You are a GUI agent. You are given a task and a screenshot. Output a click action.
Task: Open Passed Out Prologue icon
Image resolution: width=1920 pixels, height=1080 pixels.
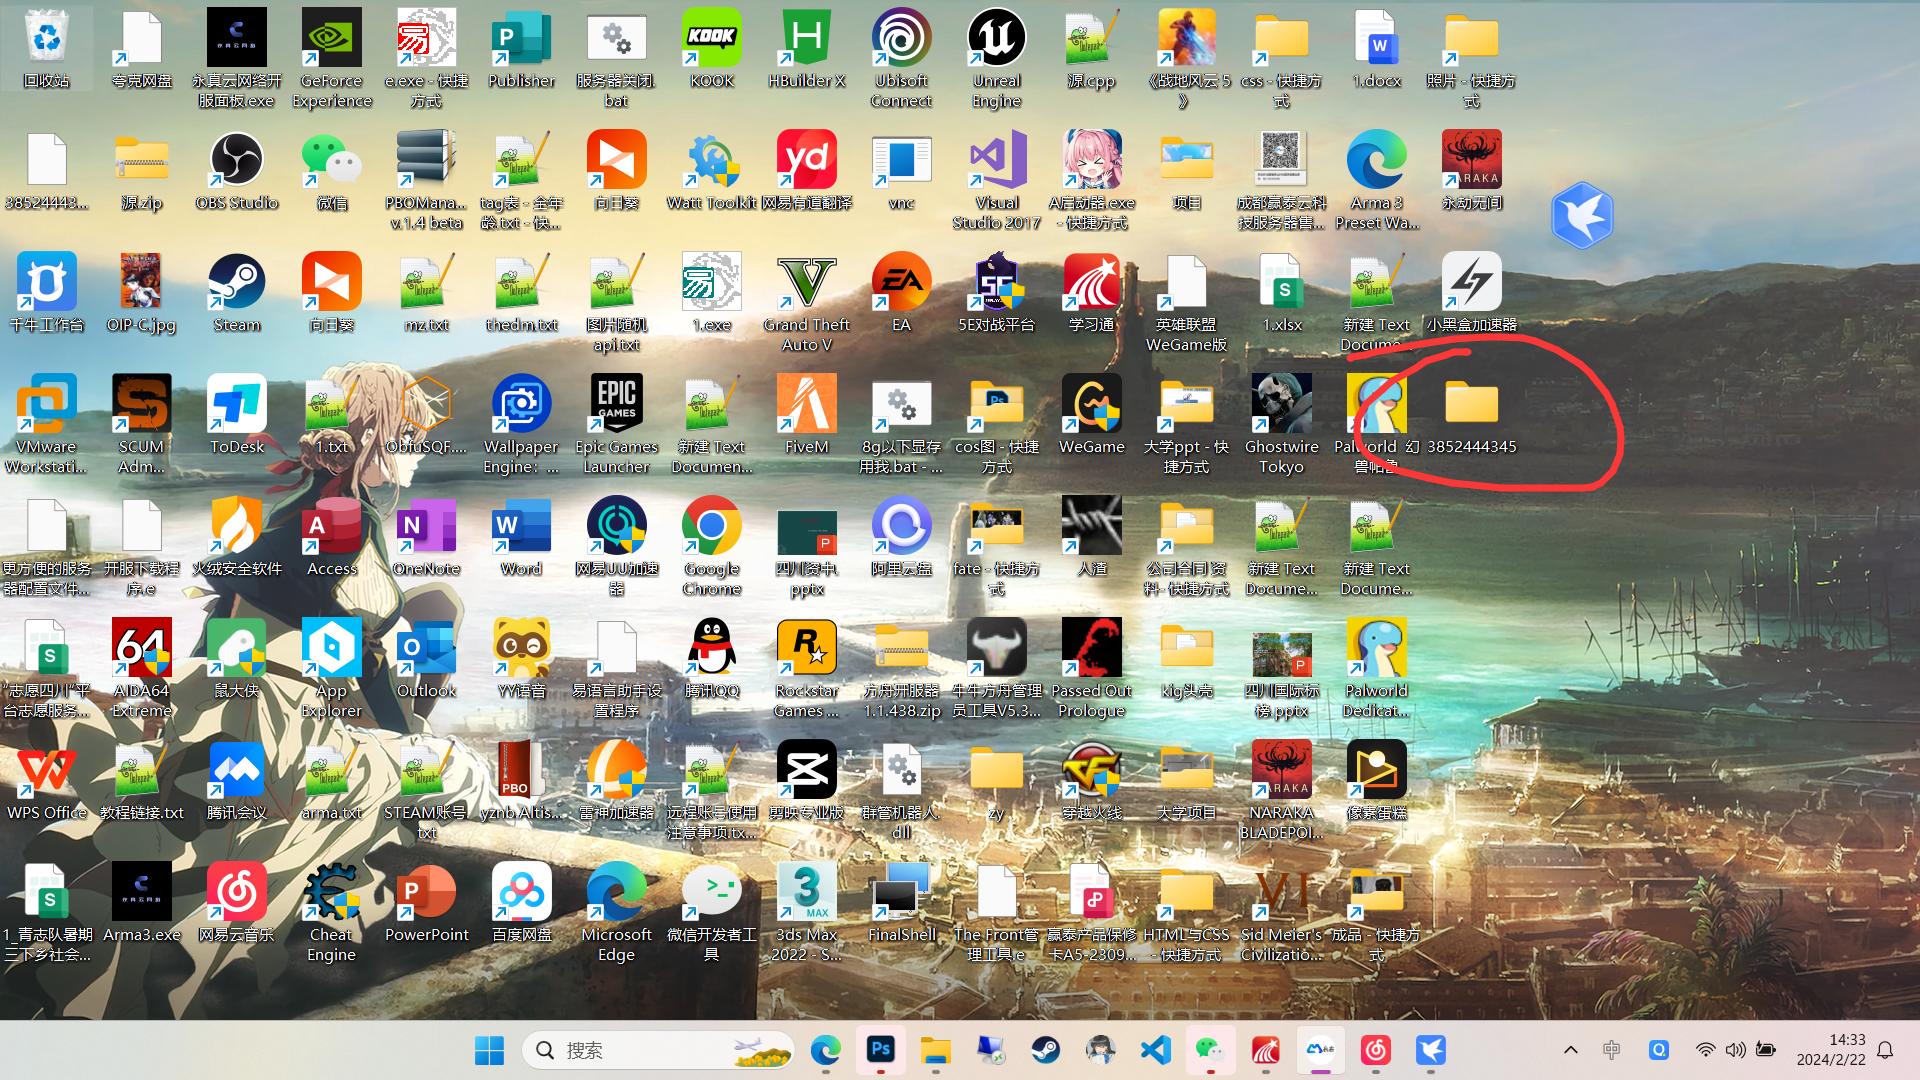click(1092, 668)
